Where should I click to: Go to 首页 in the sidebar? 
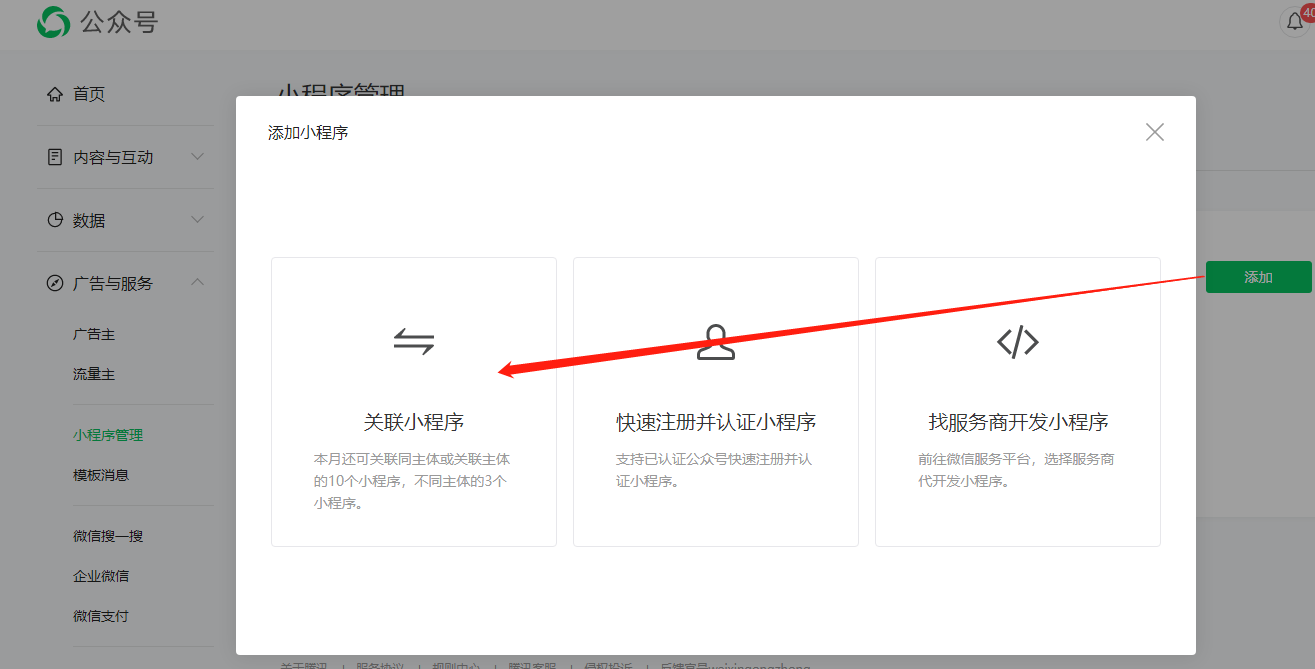(89, 94)
